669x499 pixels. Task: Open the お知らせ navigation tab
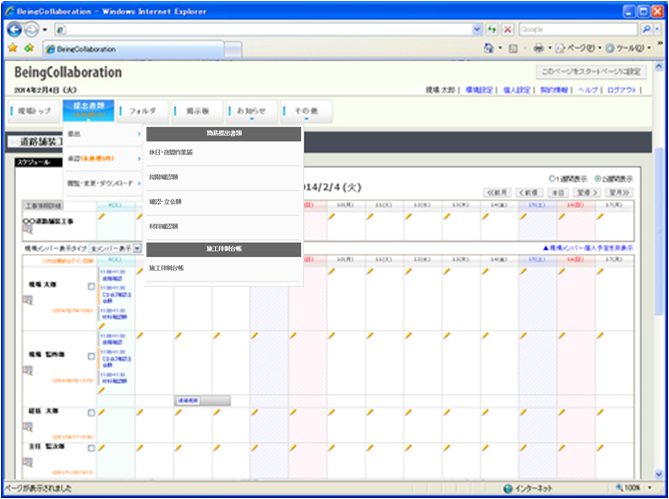click(252, 111)
